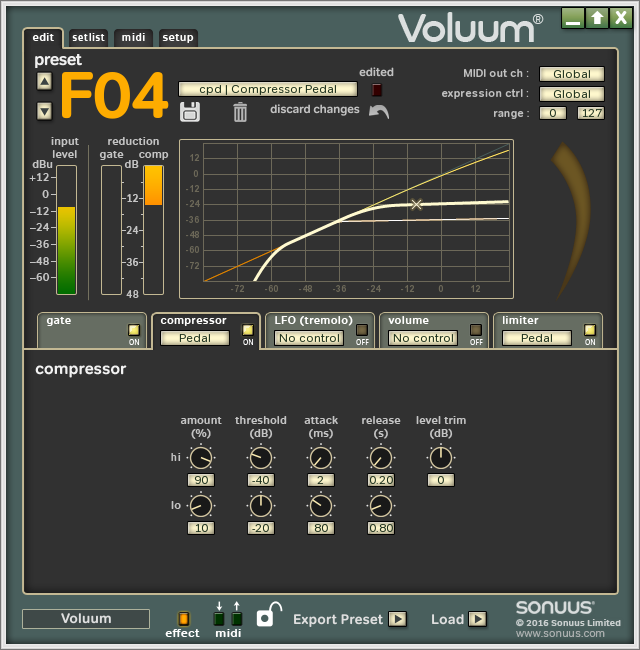The image size is (640, 650).
Task: Click the green up-arrow window button
Action: [x=597, y=18]
